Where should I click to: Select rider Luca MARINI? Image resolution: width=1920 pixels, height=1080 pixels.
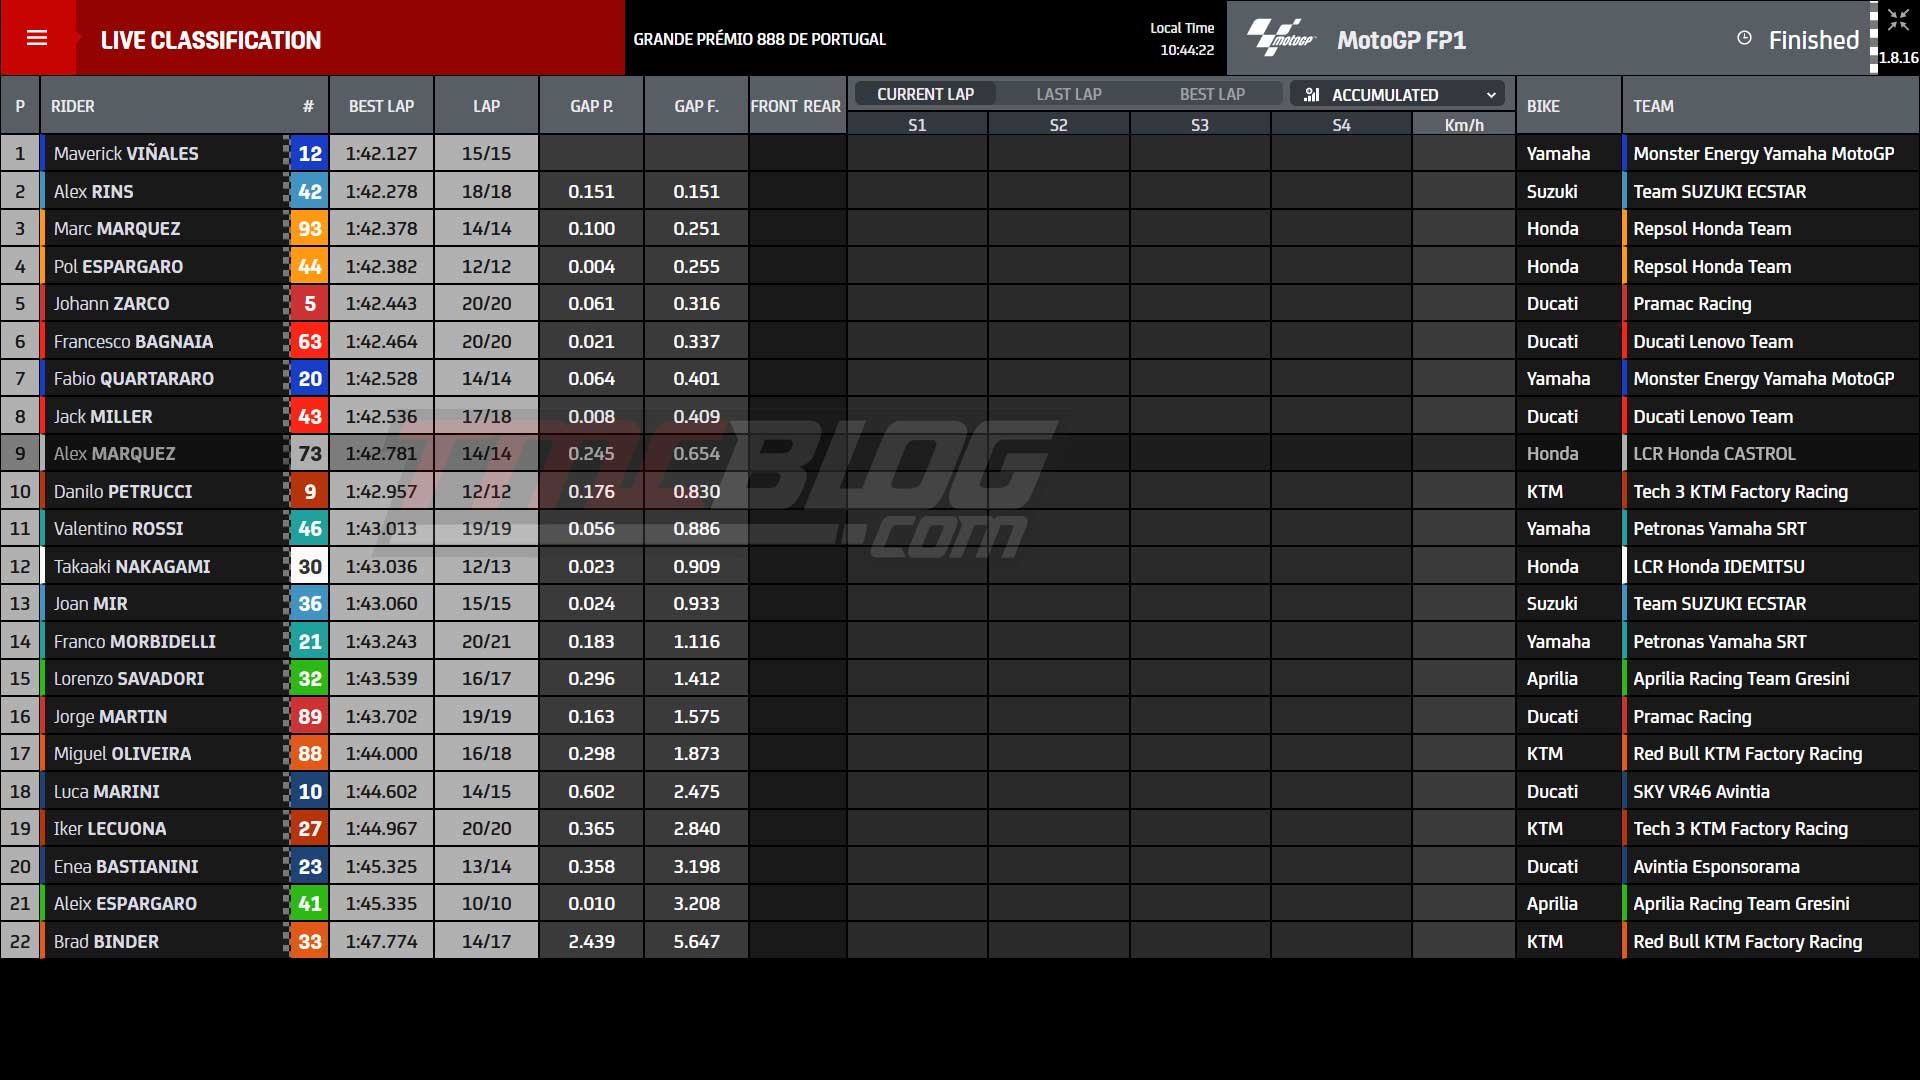point(106,791)
